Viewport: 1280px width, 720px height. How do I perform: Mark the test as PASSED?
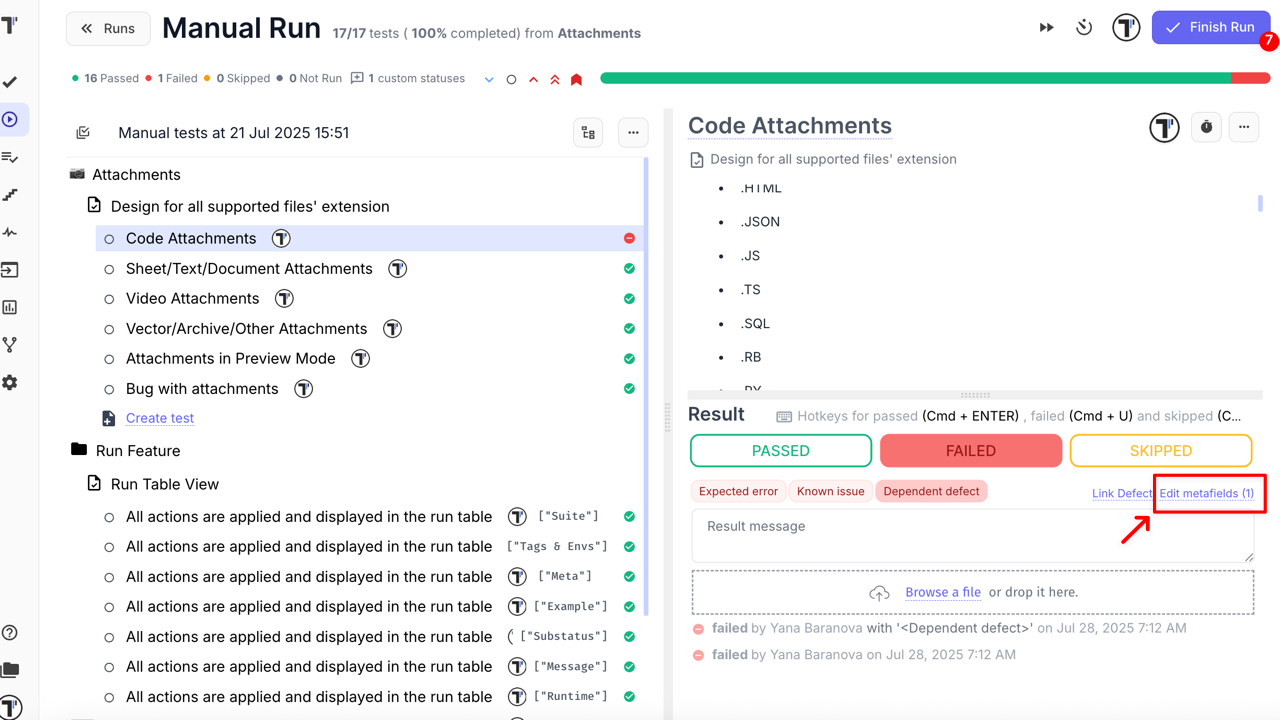(x=780, y=451)
